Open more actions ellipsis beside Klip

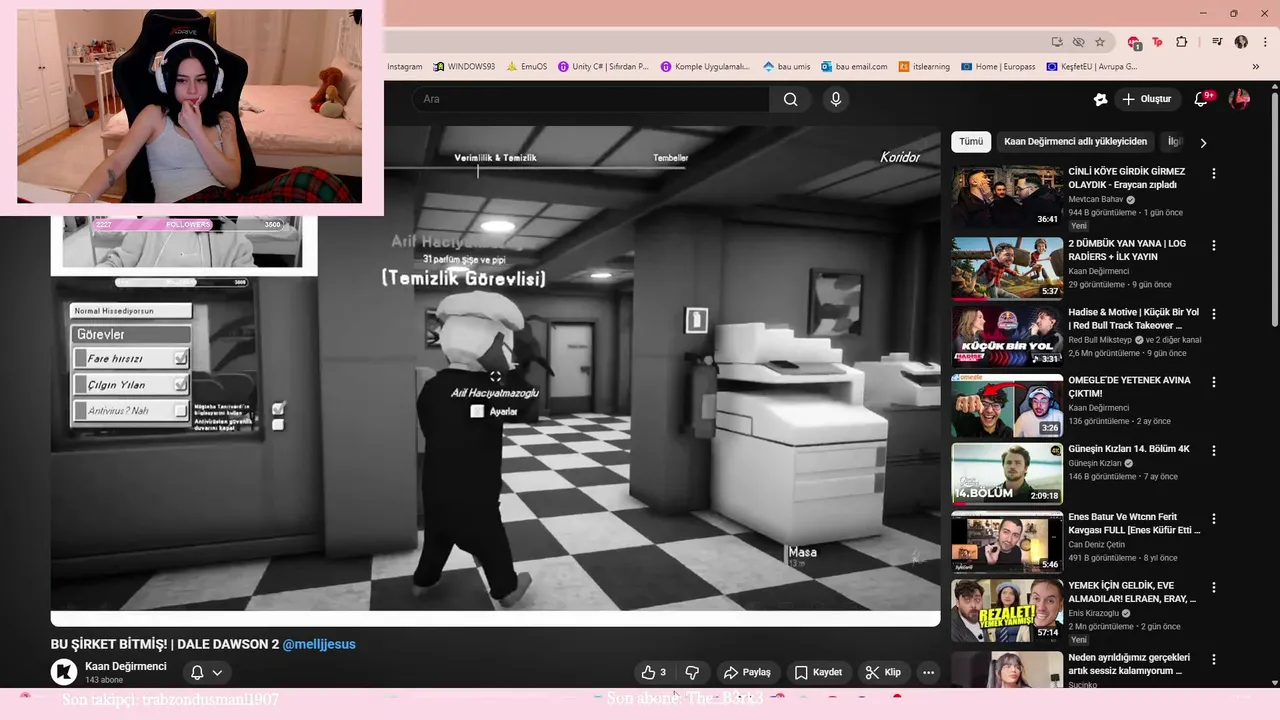pyautogui.click(x=928, y=672)
